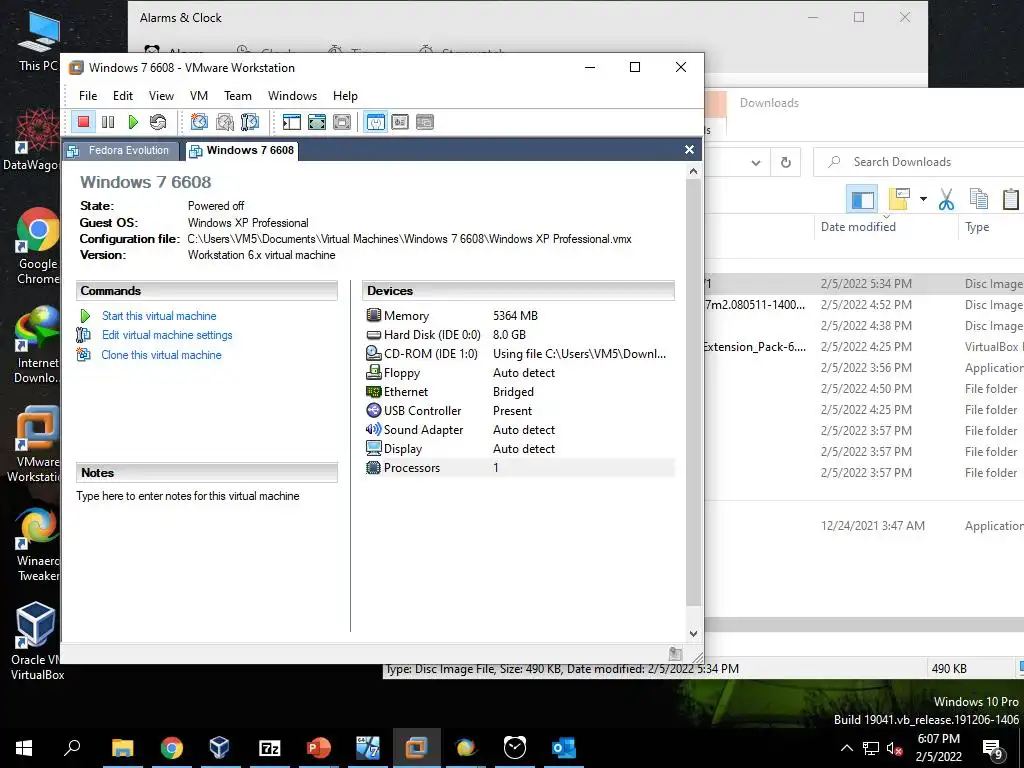Select the Floppy device row

tap(519, 373)
